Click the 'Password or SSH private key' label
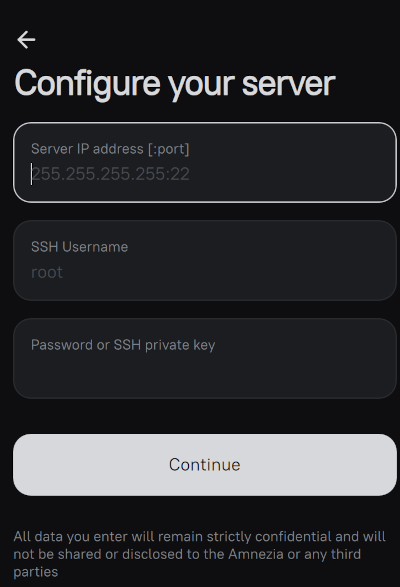Image resolution: width=400 pixels, height=587 pixels. 123,345
